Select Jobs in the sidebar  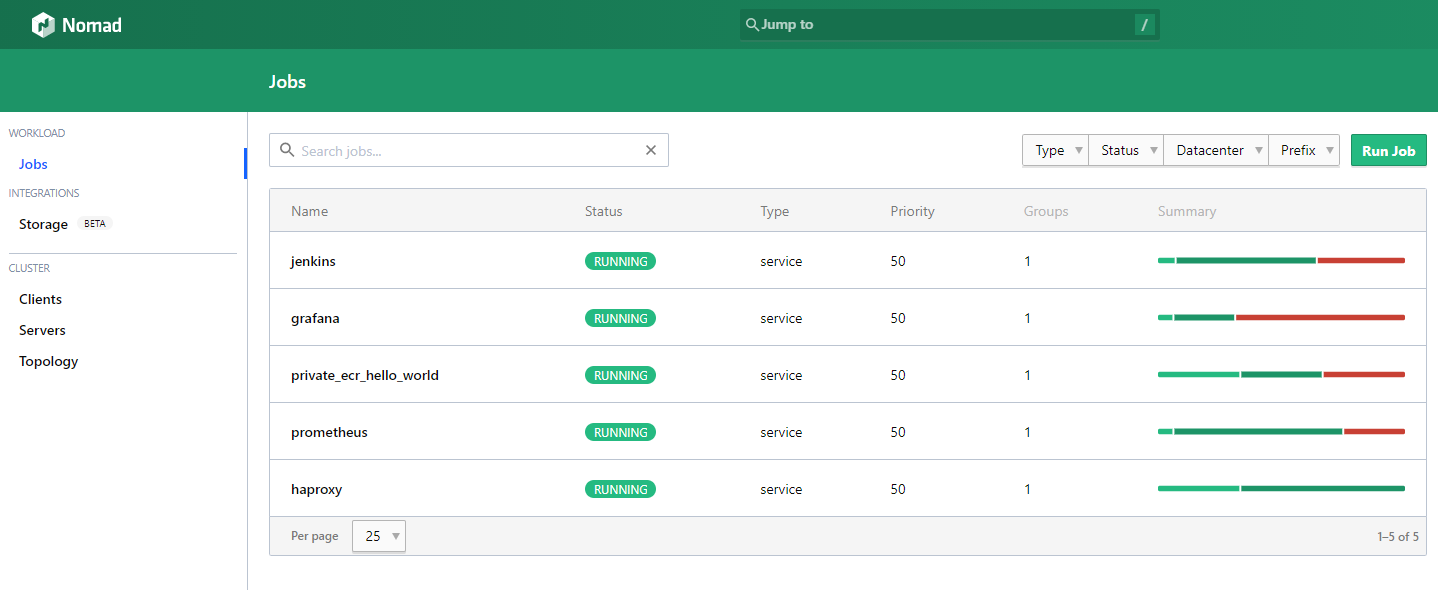pos(33,164)
